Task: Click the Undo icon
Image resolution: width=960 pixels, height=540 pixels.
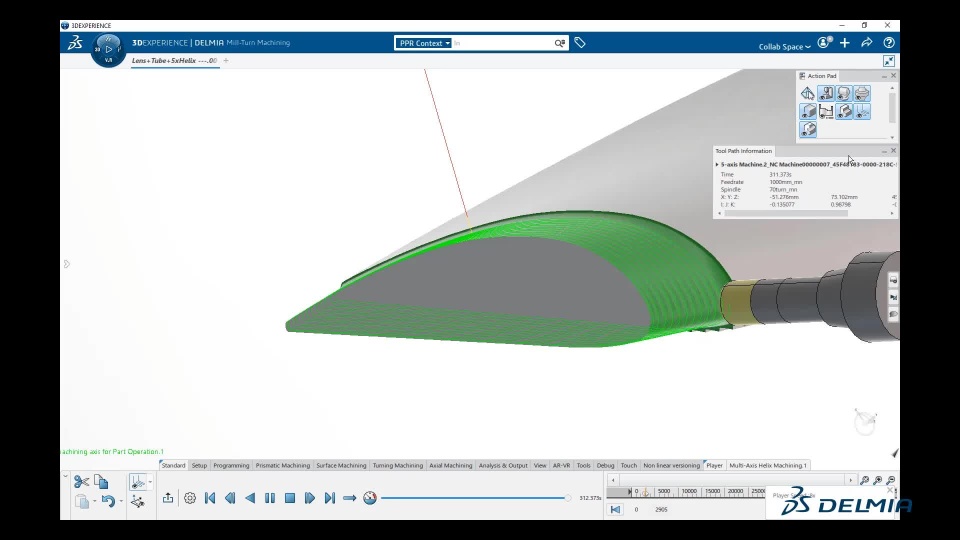Action: [x=108, y=501]
